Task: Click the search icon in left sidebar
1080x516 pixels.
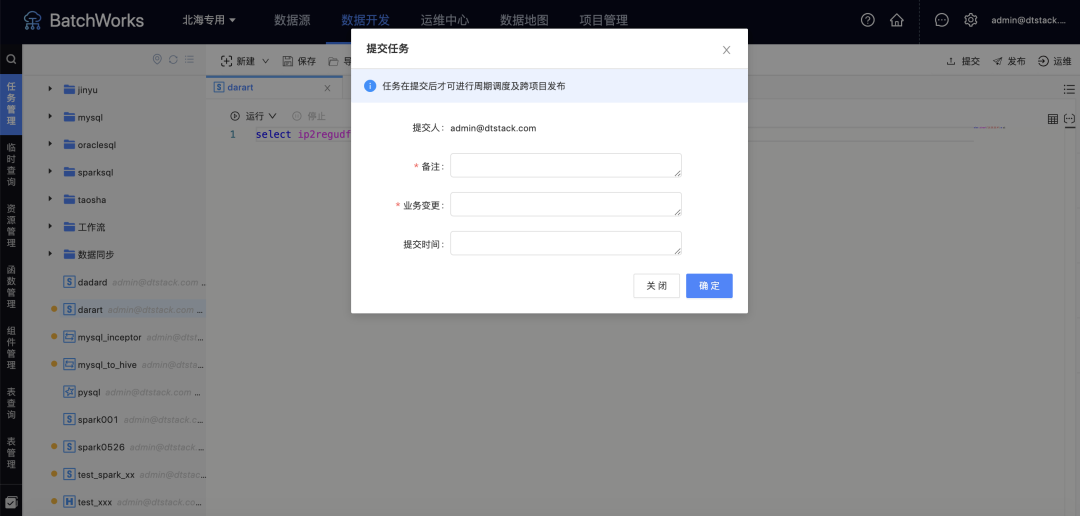Action: [11, 59]
